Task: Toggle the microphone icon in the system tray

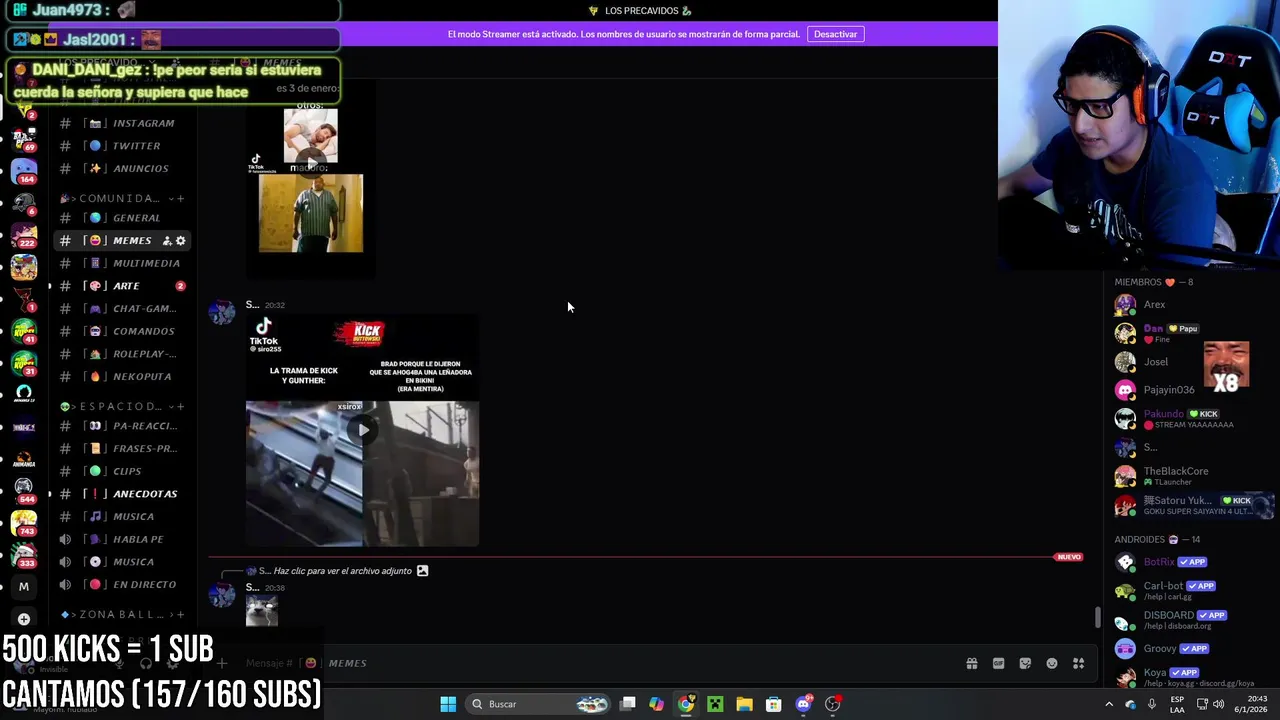Action: point(1152,704)
